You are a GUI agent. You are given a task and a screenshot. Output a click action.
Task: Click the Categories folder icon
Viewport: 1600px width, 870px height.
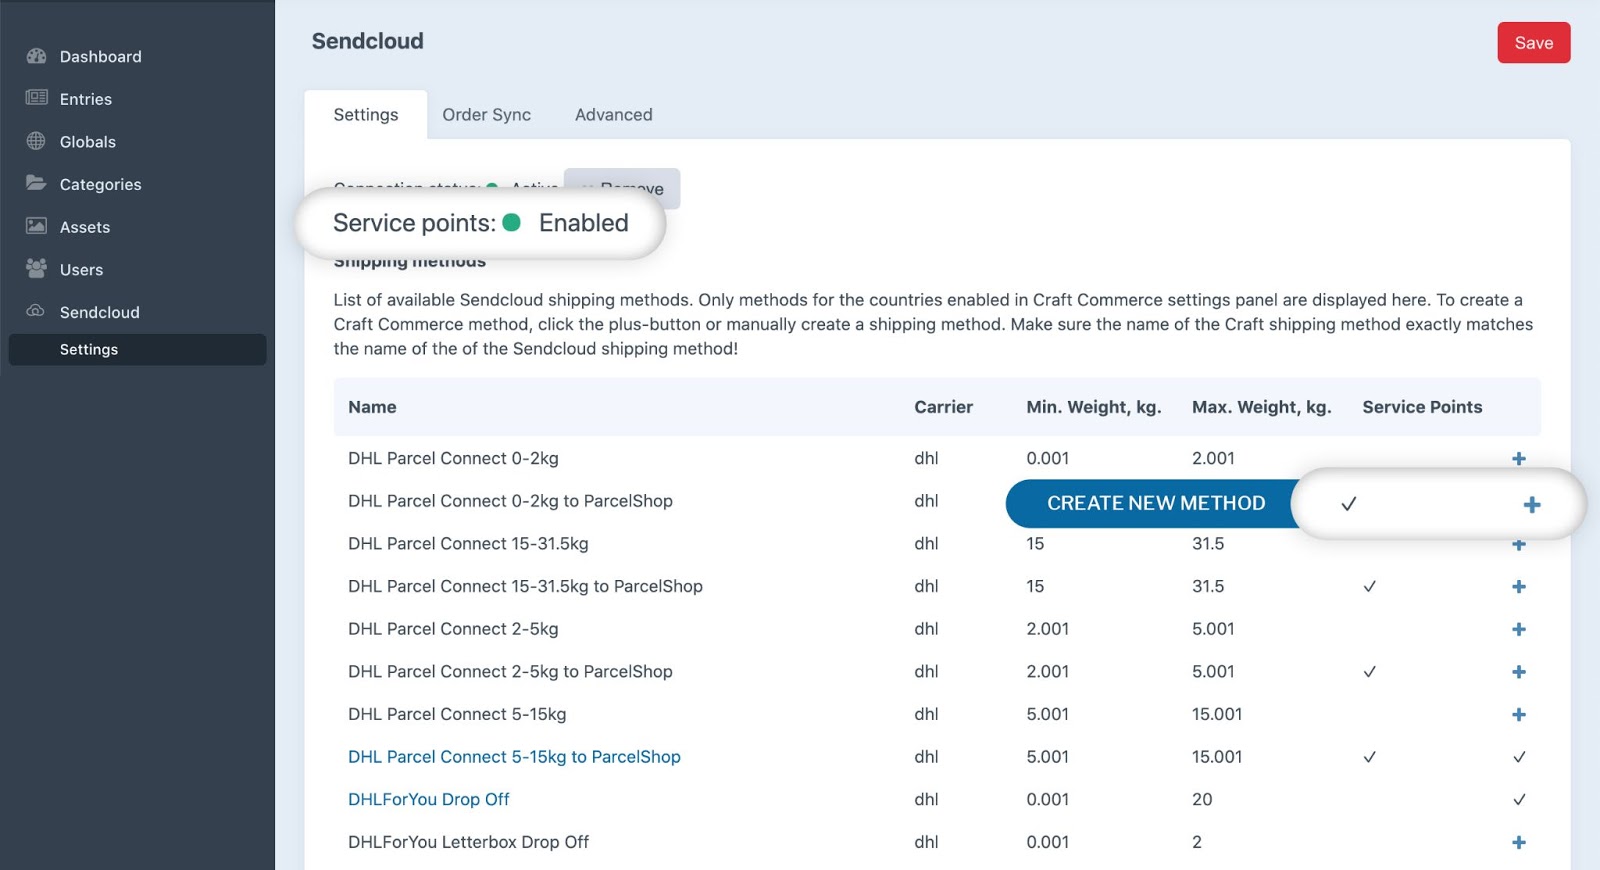[36, 183]
